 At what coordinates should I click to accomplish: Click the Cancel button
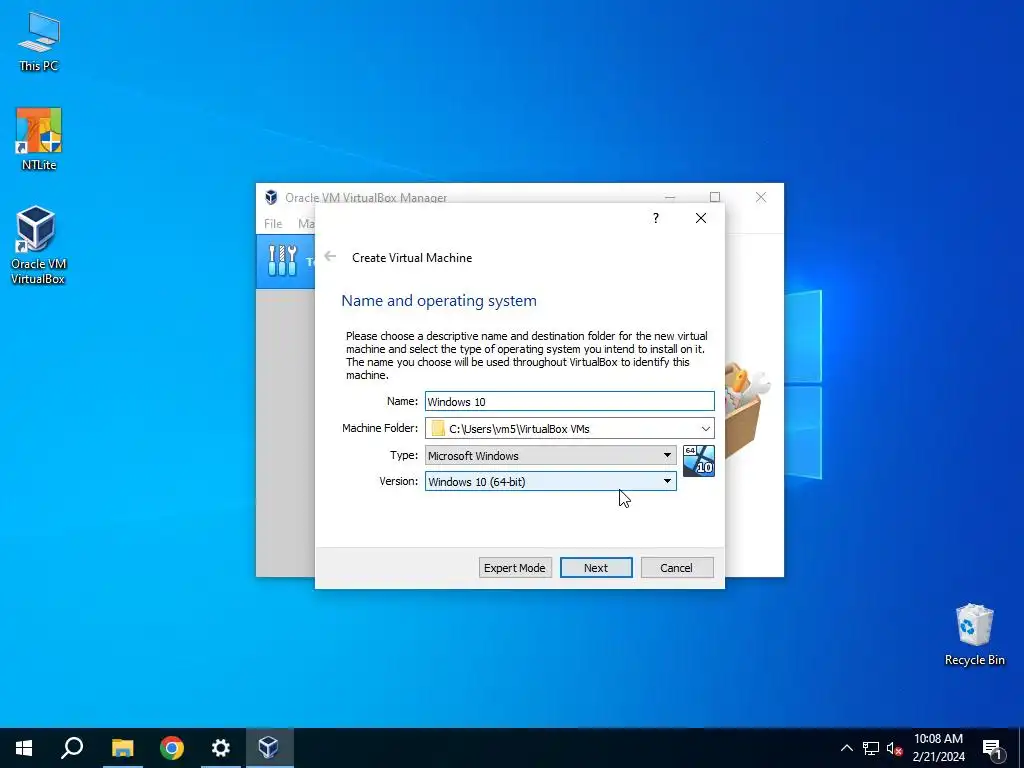[677, 568]
